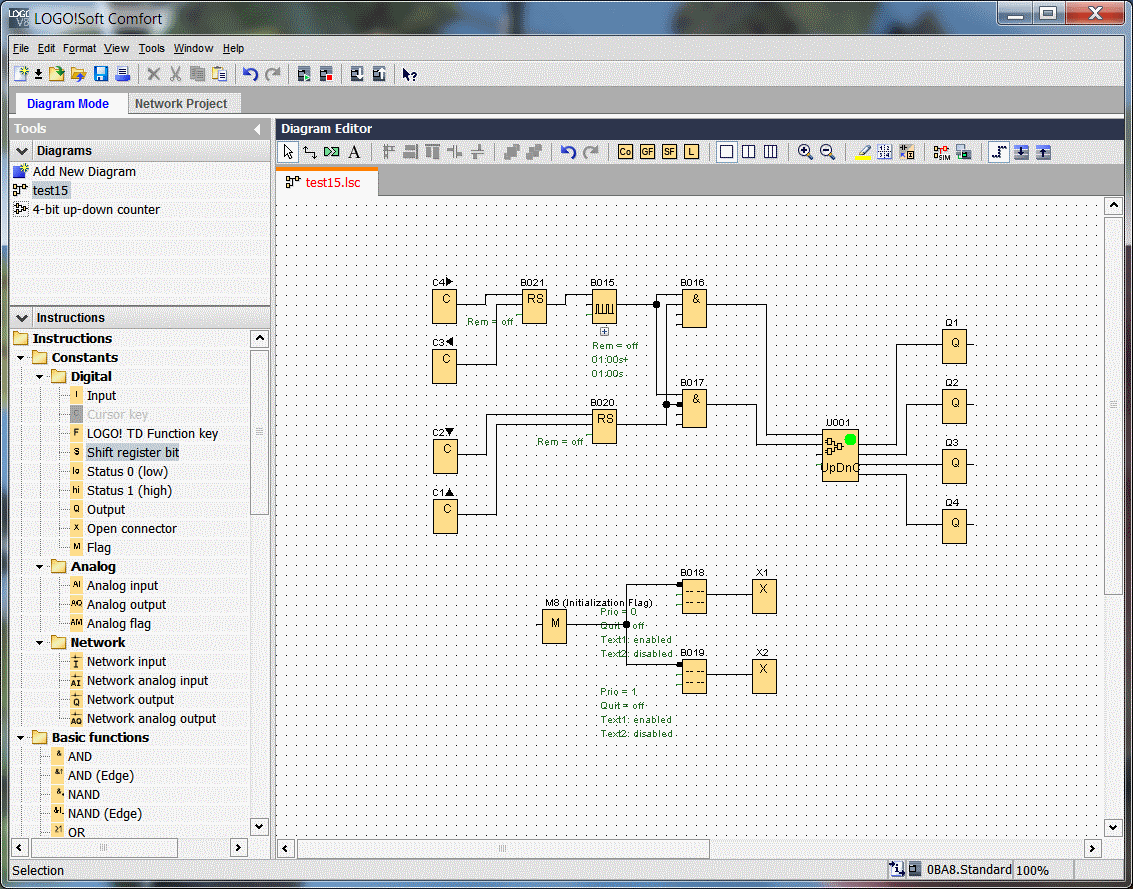The image size is (1133, 889).
Task: Select test15 in Diagrams list
Action: [x=50, y=191]
